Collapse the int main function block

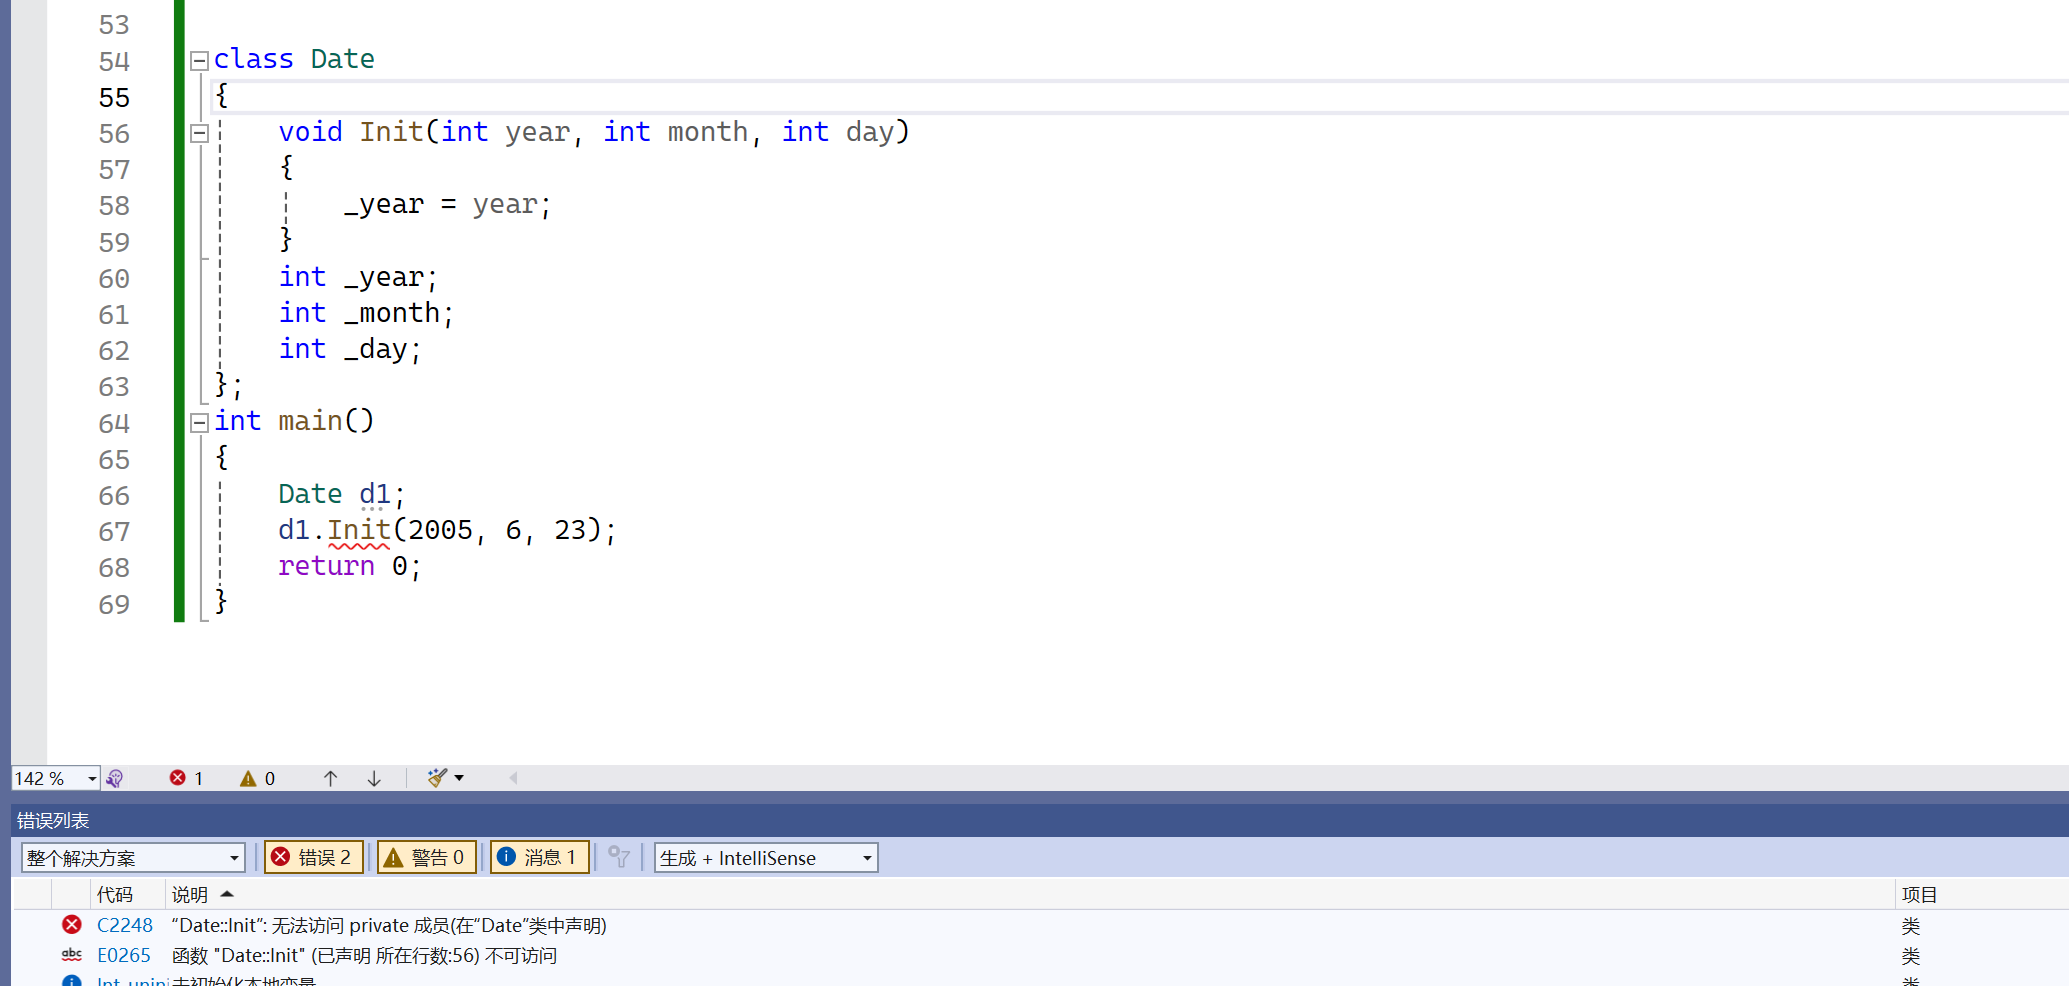[x=199, y=423]
